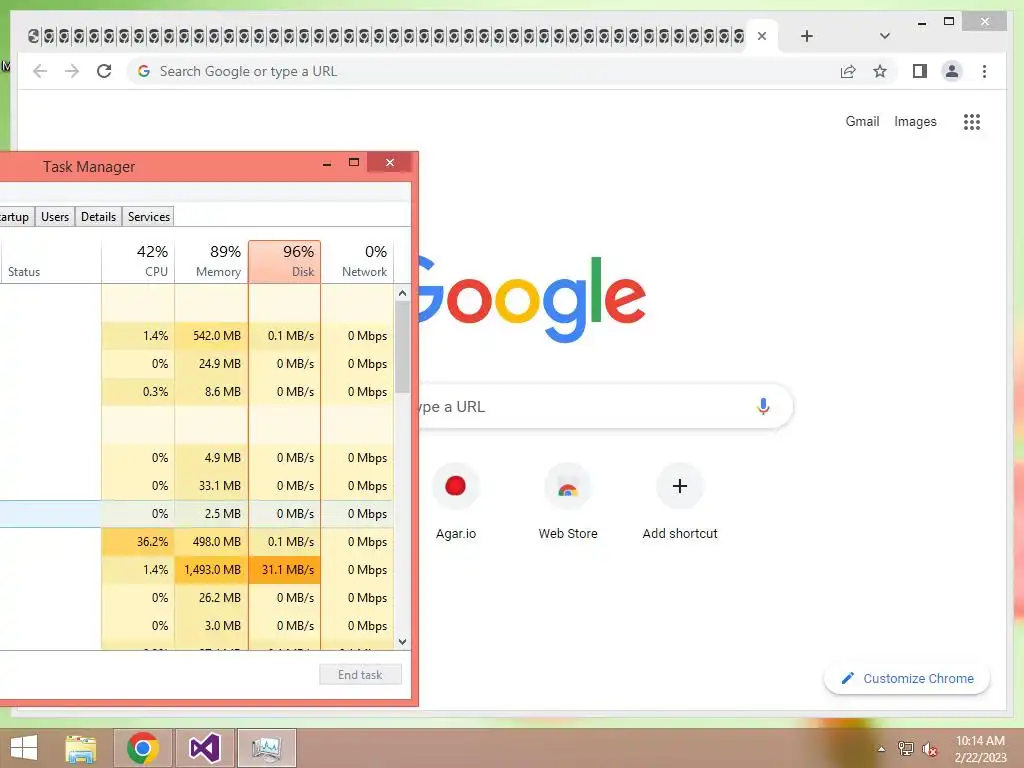Open Google Images link
This screenshot has width=1024, height=768.
(x=915, y=121)
